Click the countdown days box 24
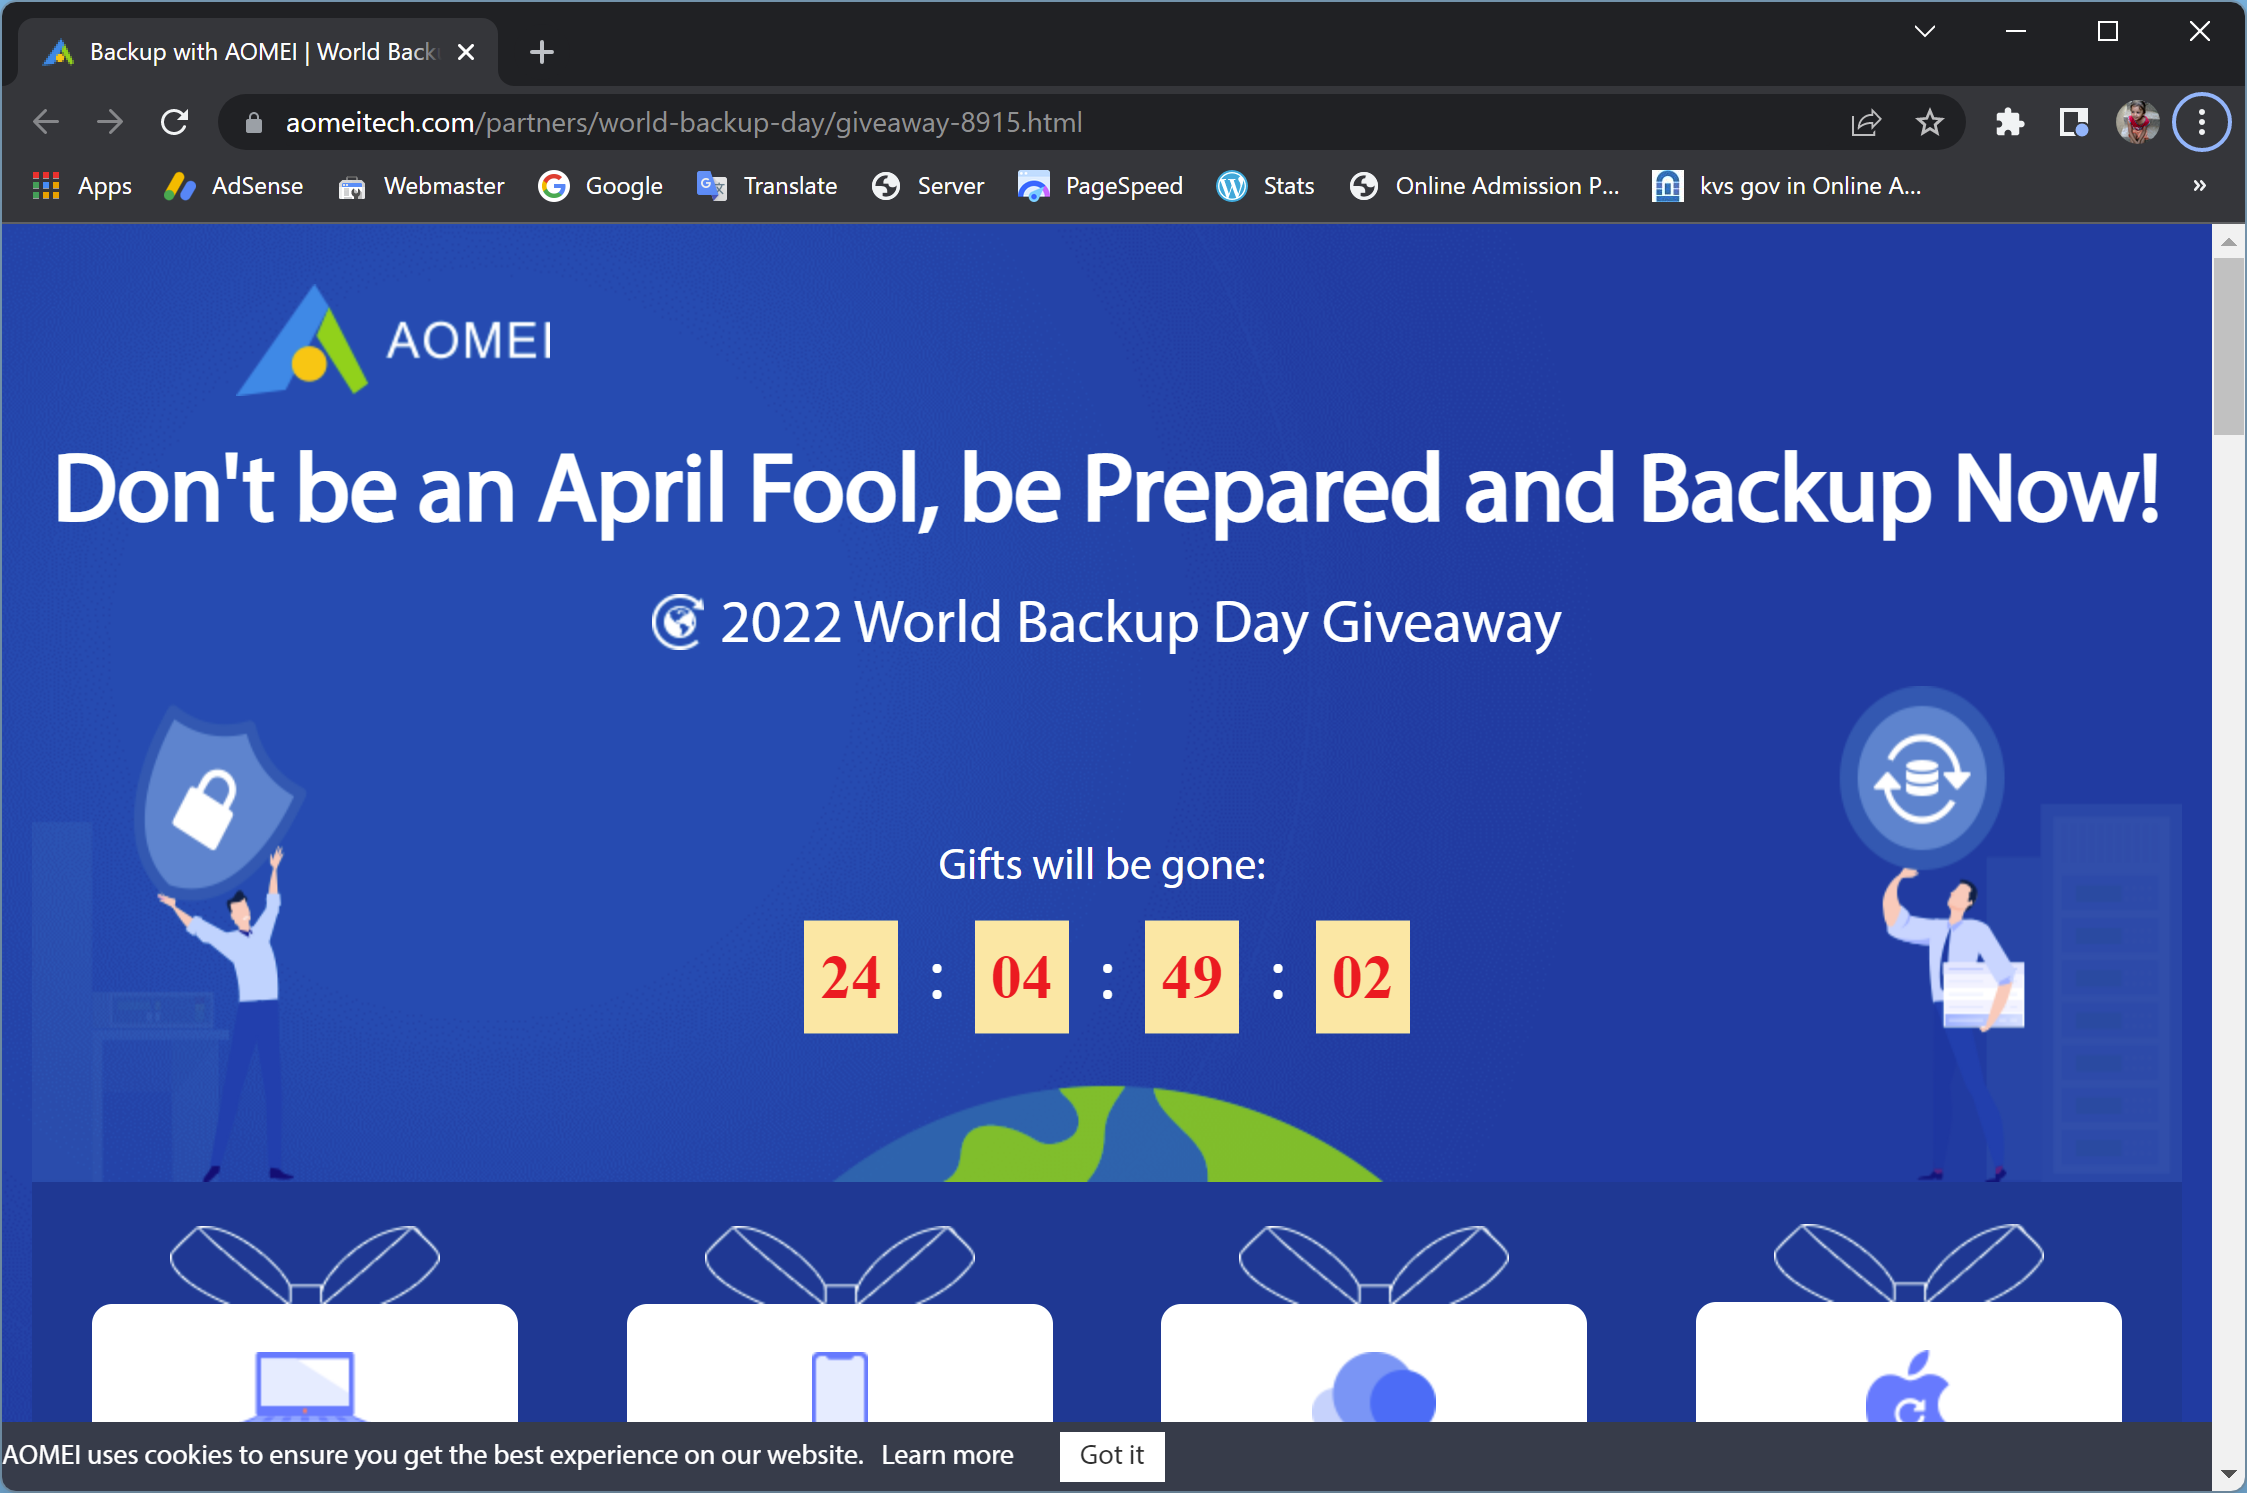The image size is (2247, 1493). point(851,977)
